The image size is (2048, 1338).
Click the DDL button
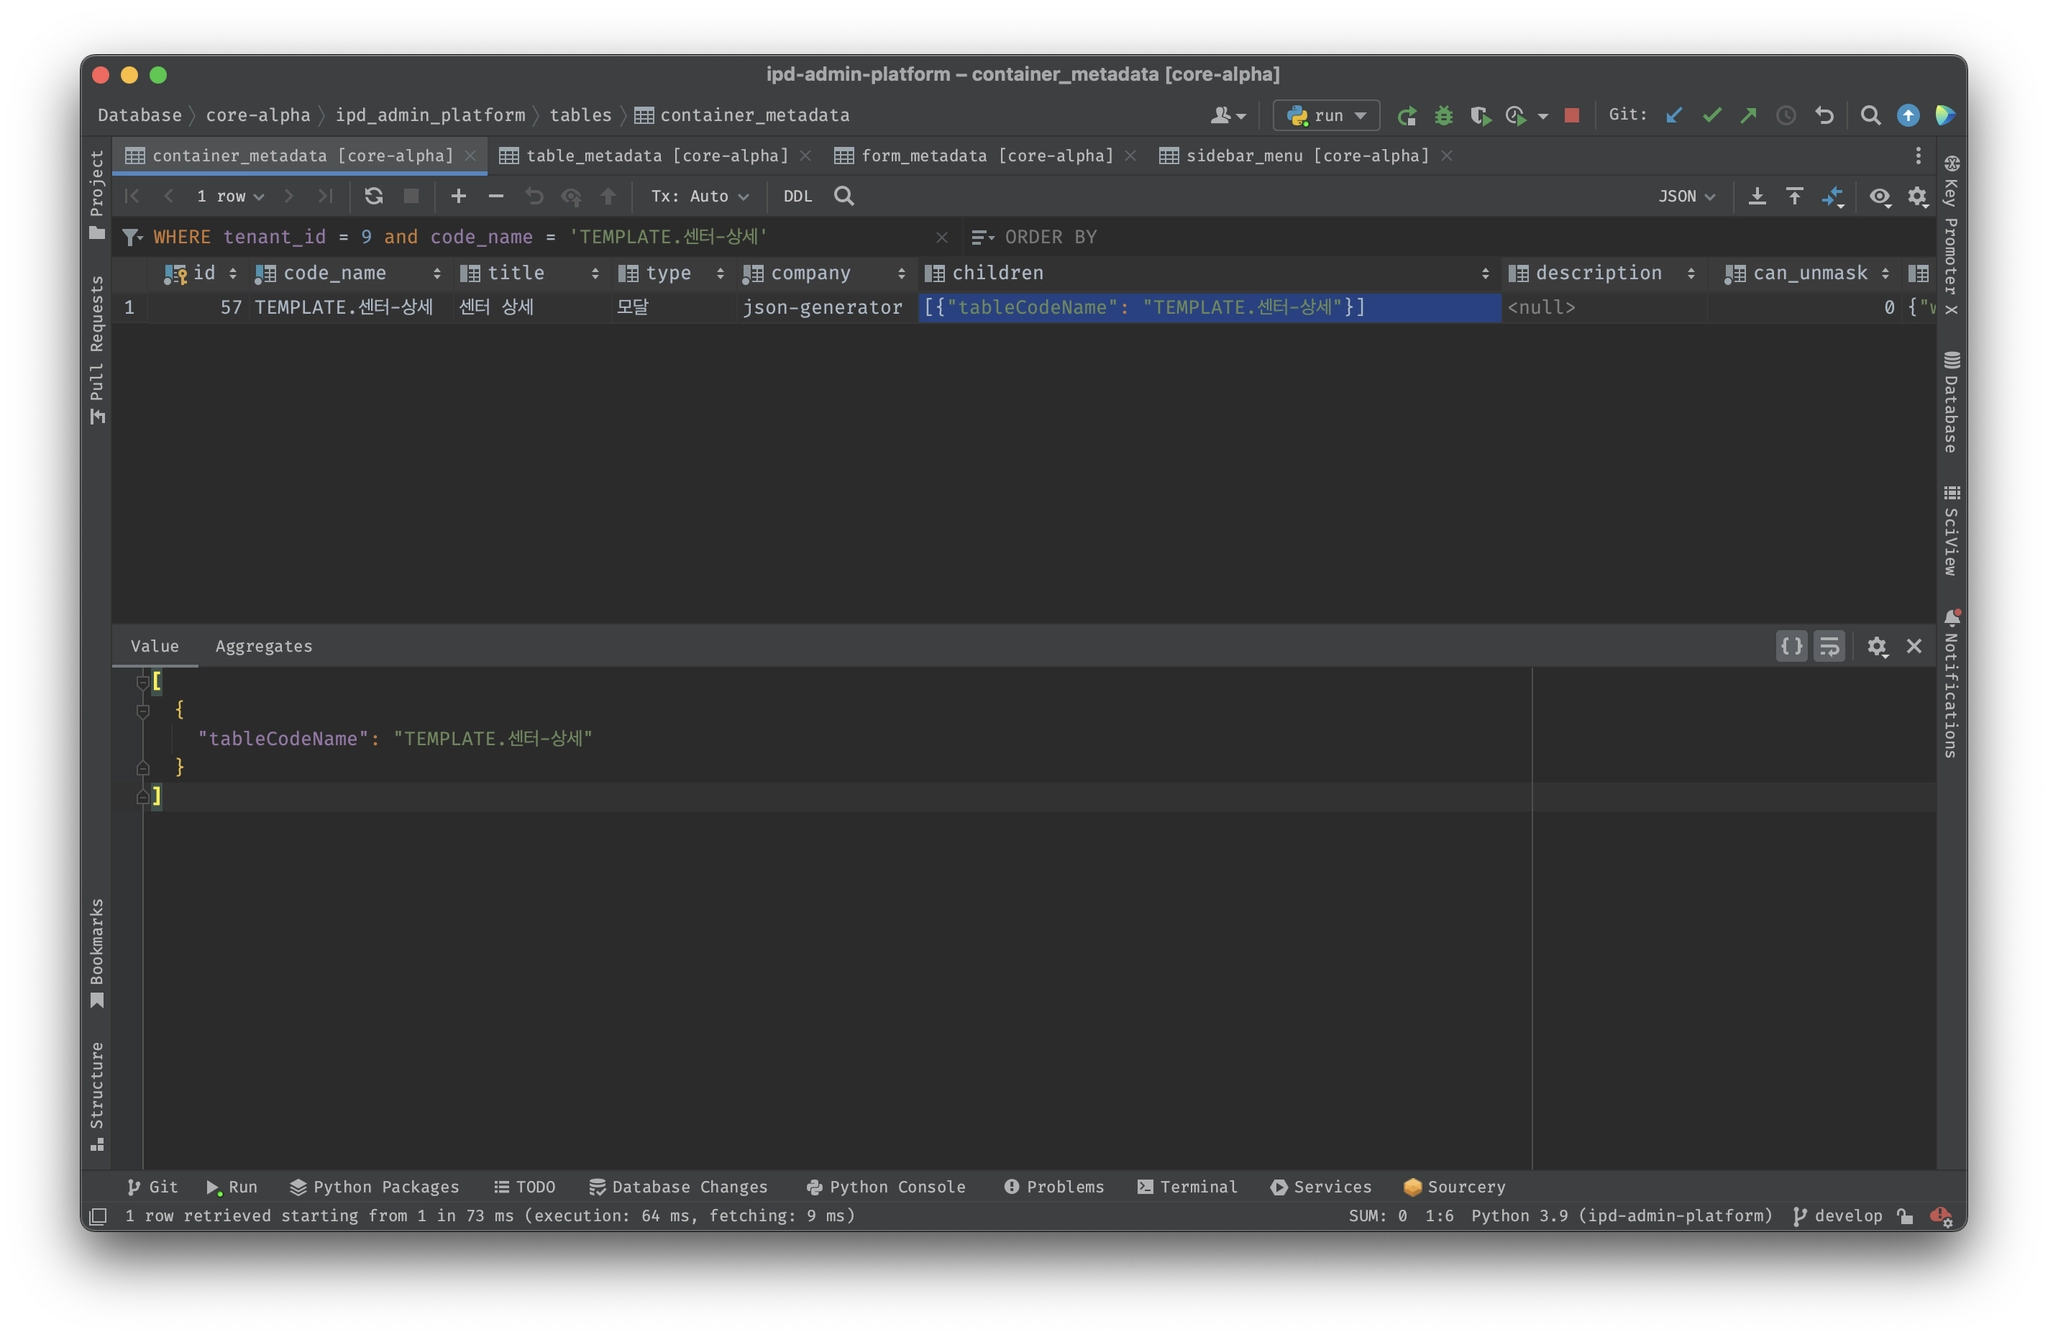point(797,196)
